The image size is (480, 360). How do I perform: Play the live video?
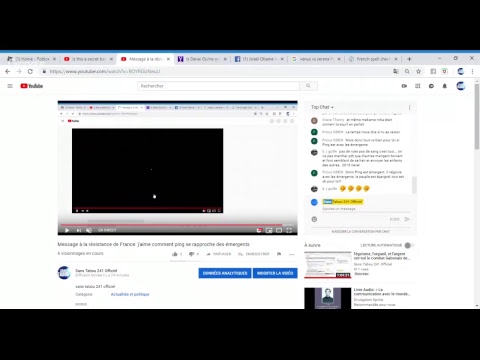point(67,230)
